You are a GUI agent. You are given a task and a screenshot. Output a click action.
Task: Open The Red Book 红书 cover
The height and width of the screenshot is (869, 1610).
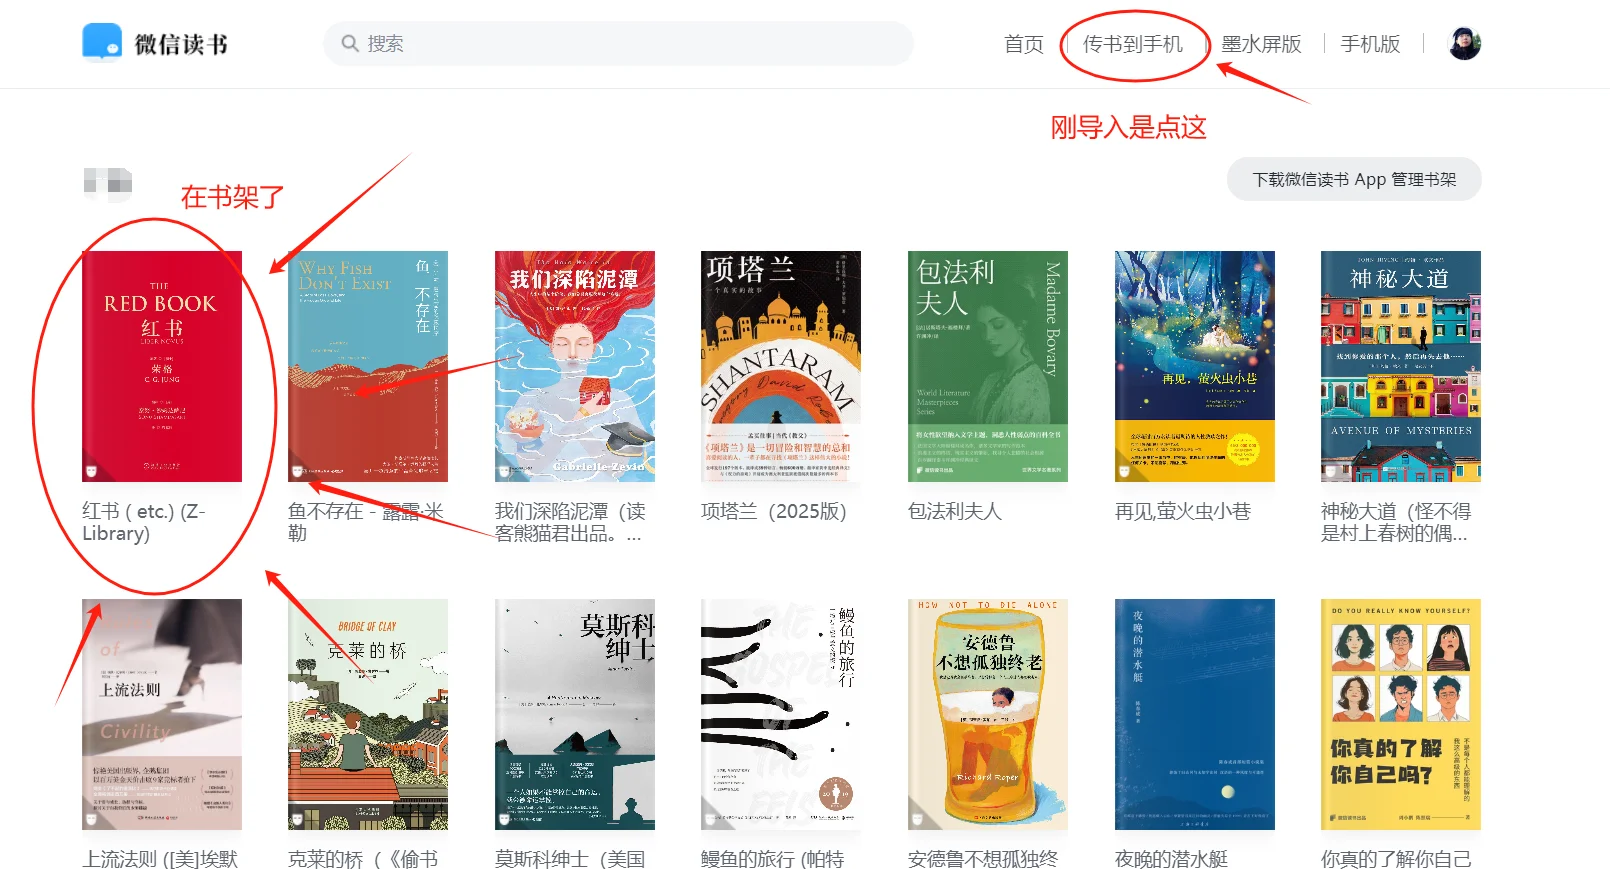162,366
